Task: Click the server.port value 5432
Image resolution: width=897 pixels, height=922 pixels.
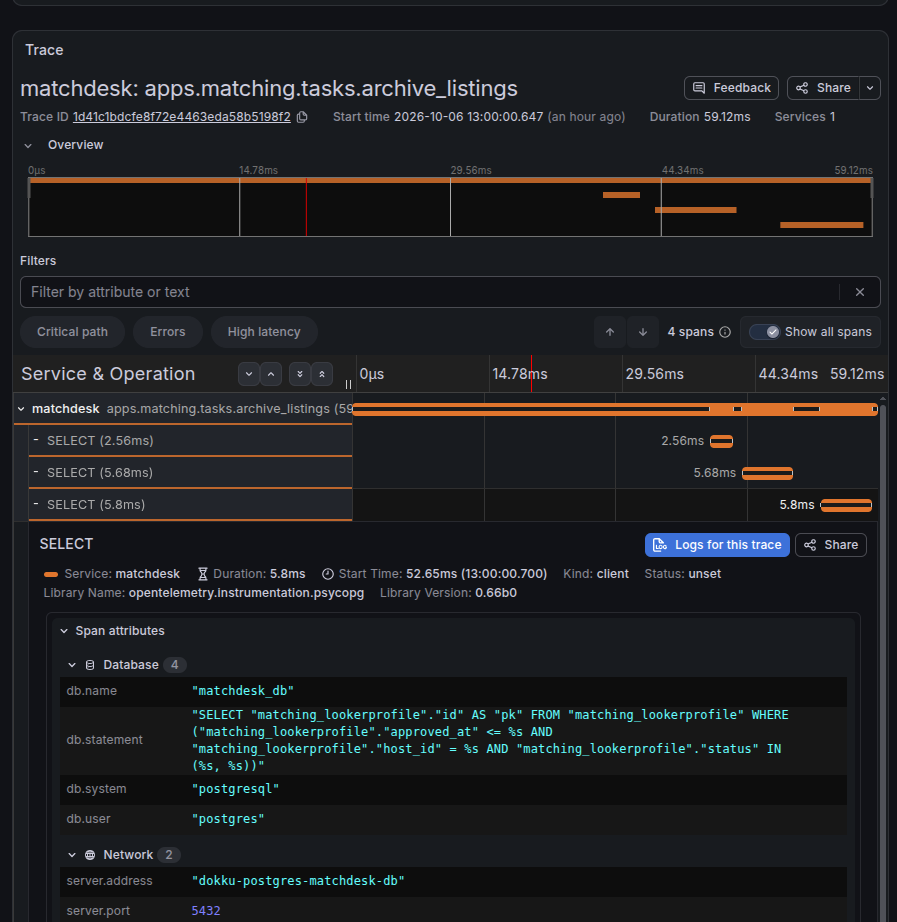Action: pyautogui.click(x=206, y=911)
